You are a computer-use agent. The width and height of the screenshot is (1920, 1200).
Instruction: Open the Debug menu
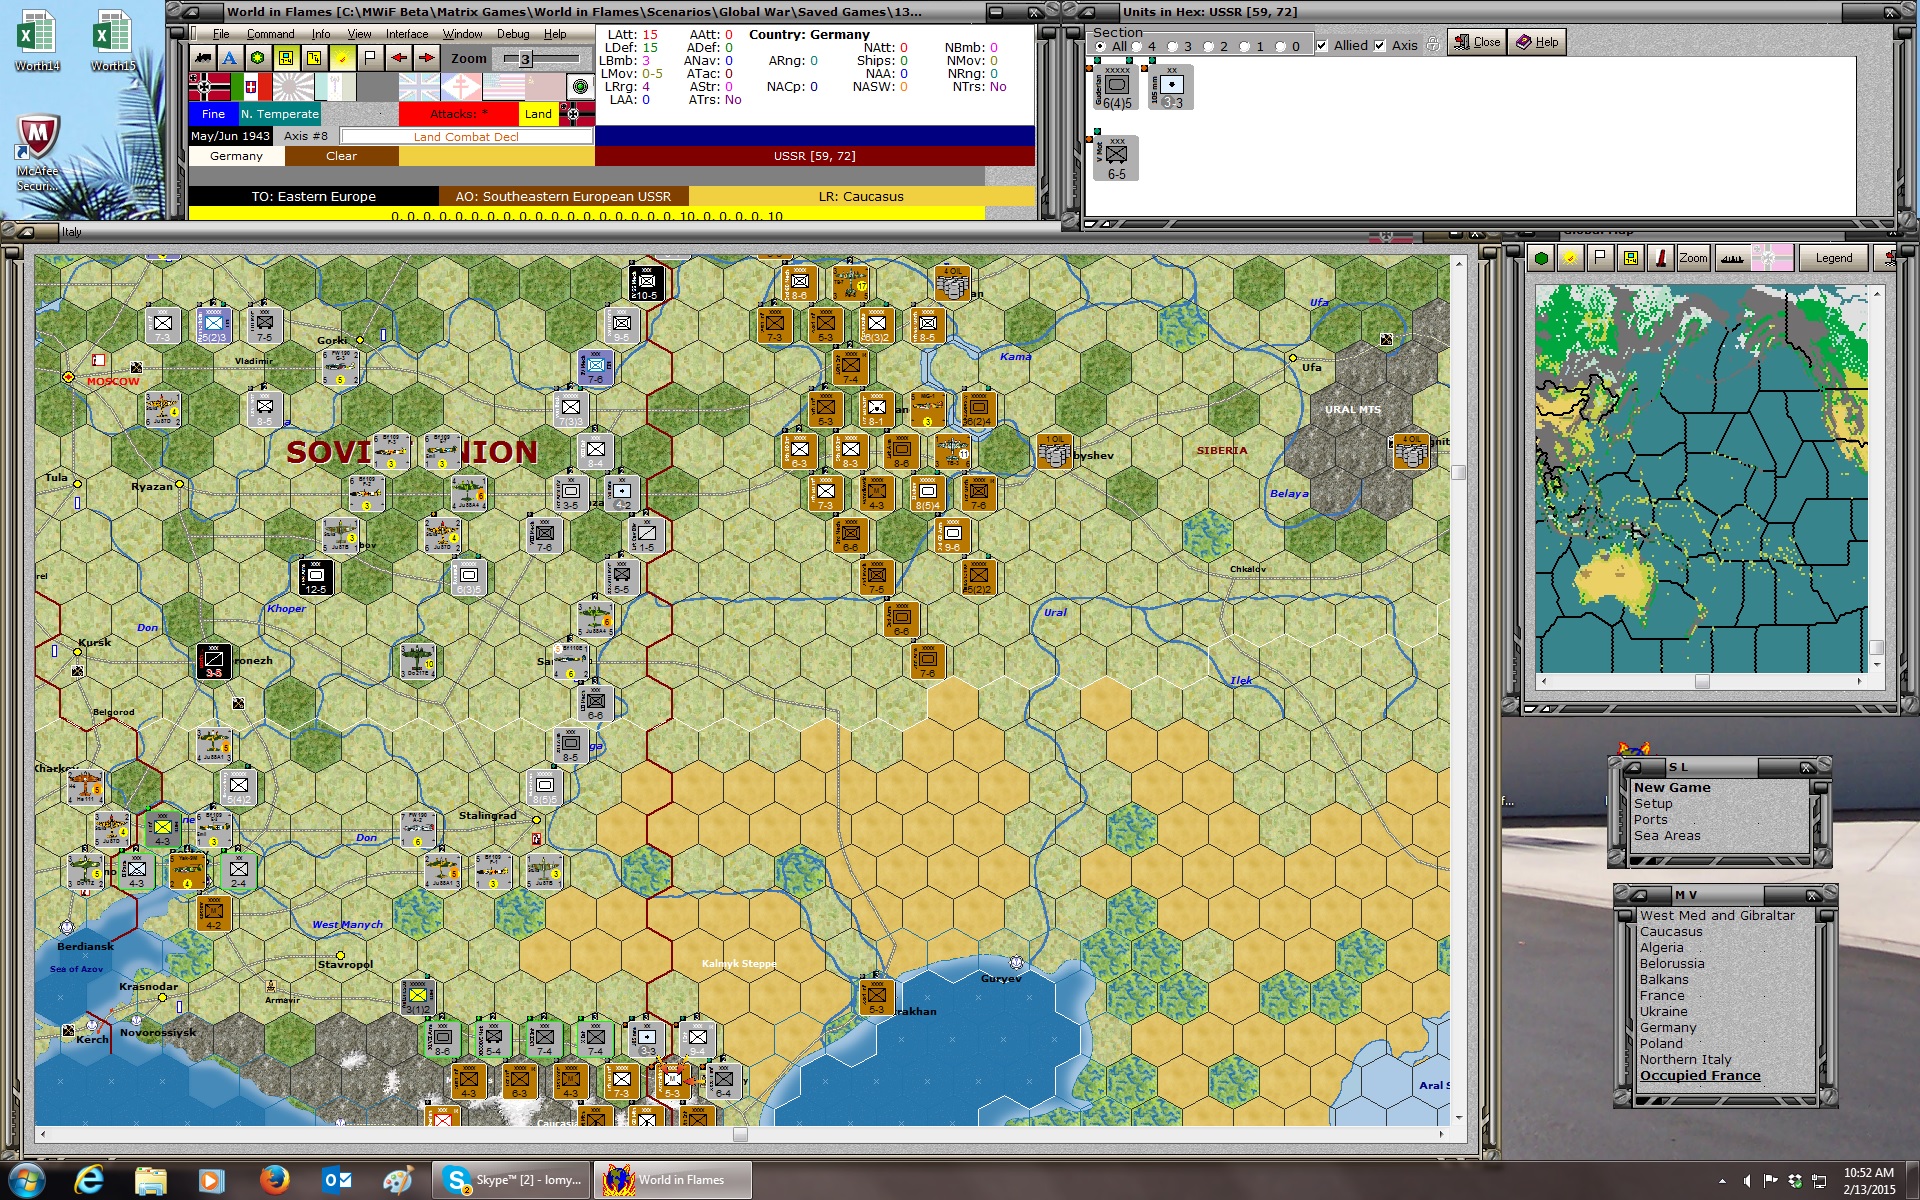[513, 34]
